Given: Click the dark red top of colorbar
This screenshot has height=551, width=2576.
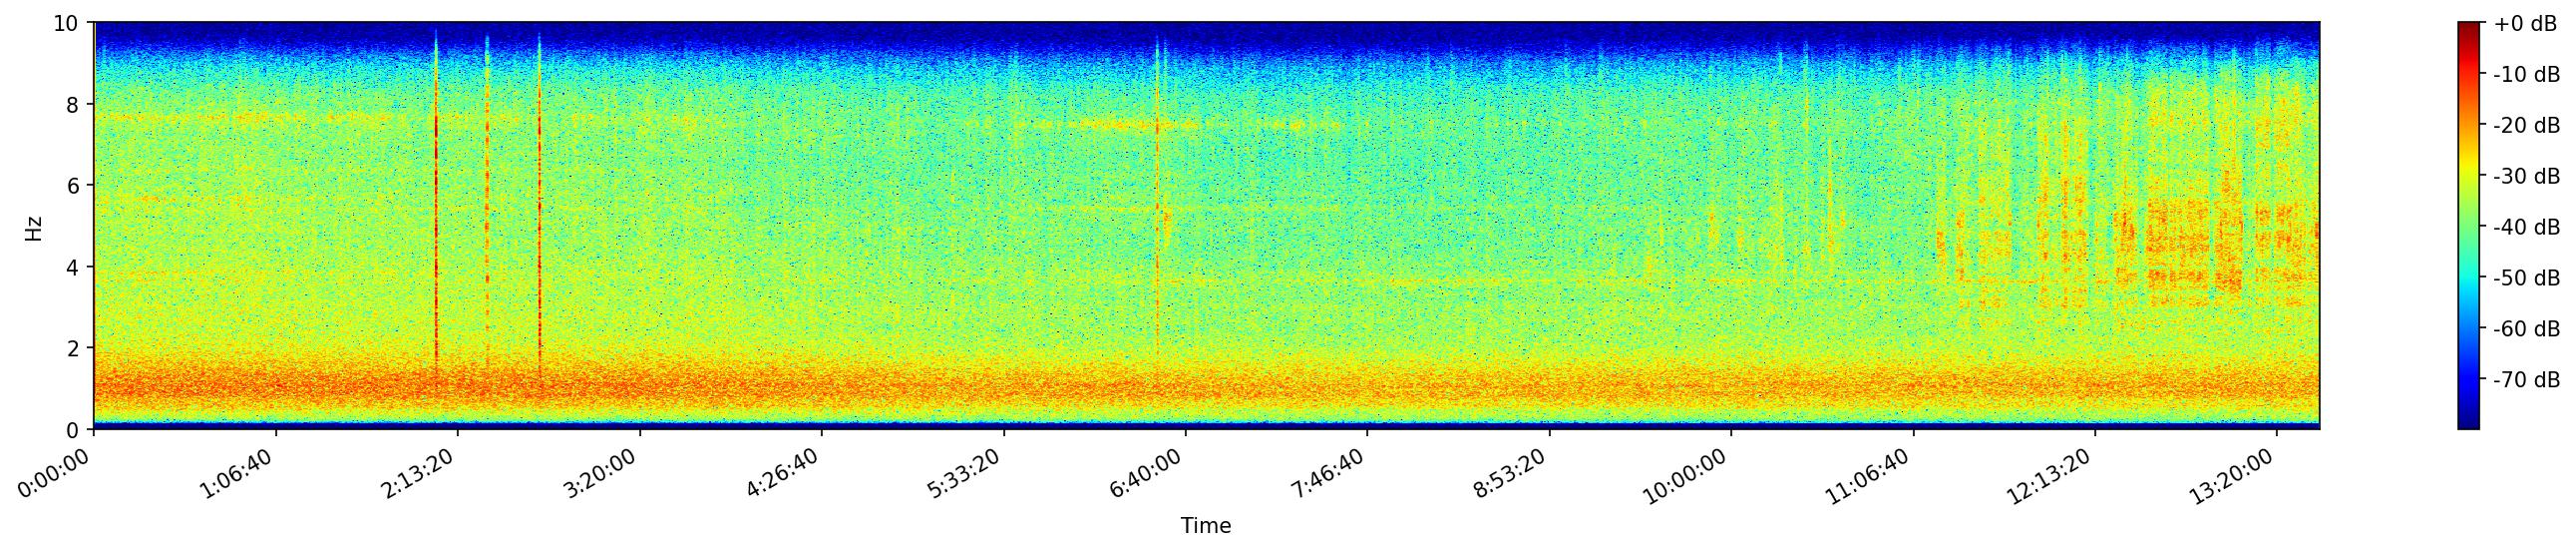Looking at the screenshot, I should coord(2469,28).
